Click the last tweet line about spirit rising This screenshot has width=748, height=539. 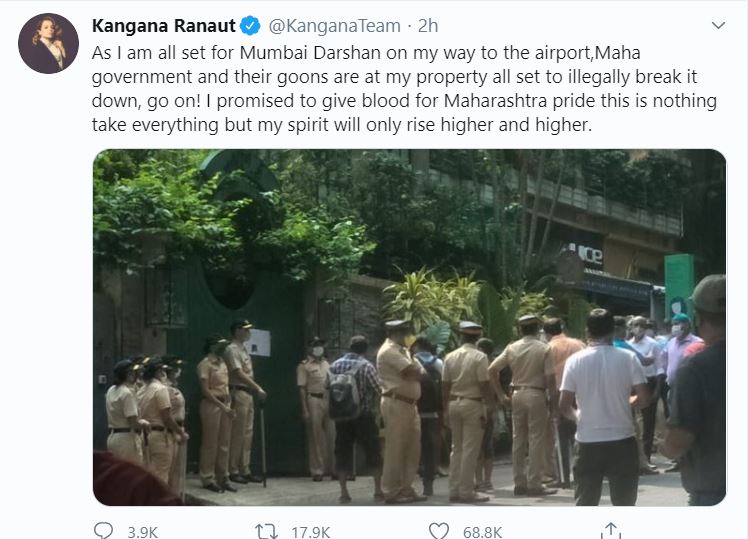(342, 125)
